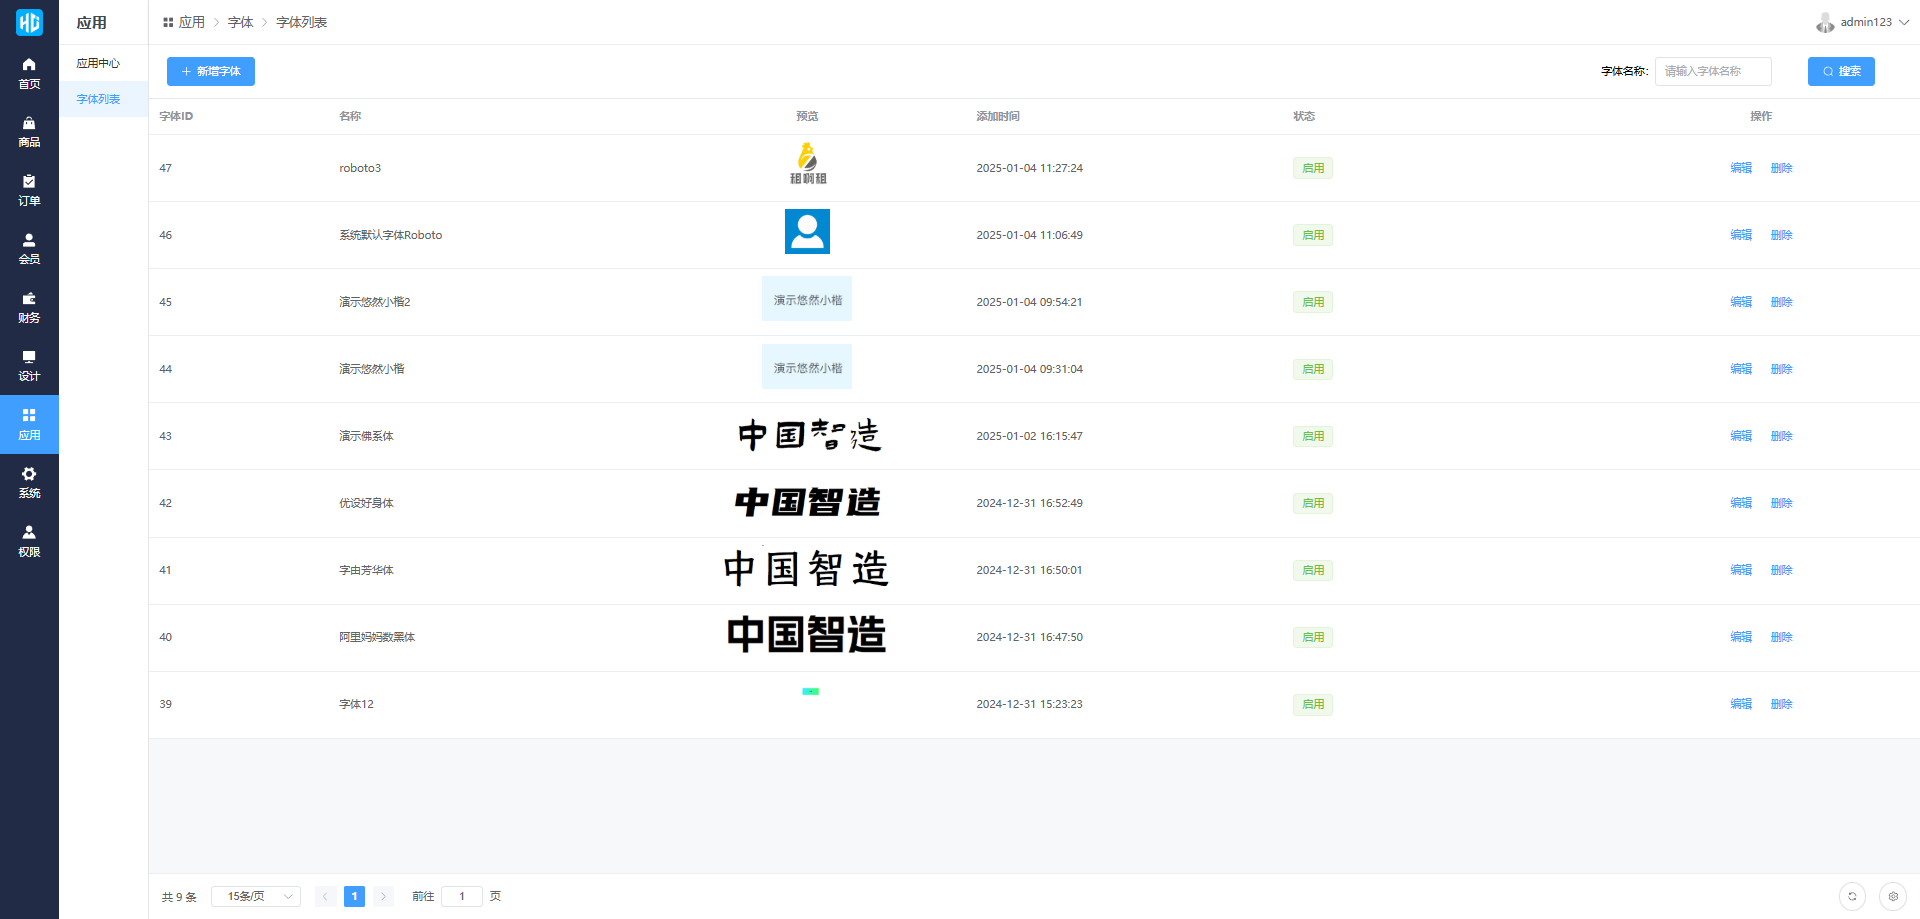The width and height of the screenshot is (1920, 919).
Task: Select 应用中心 menu item
Action: click(98, 63)
